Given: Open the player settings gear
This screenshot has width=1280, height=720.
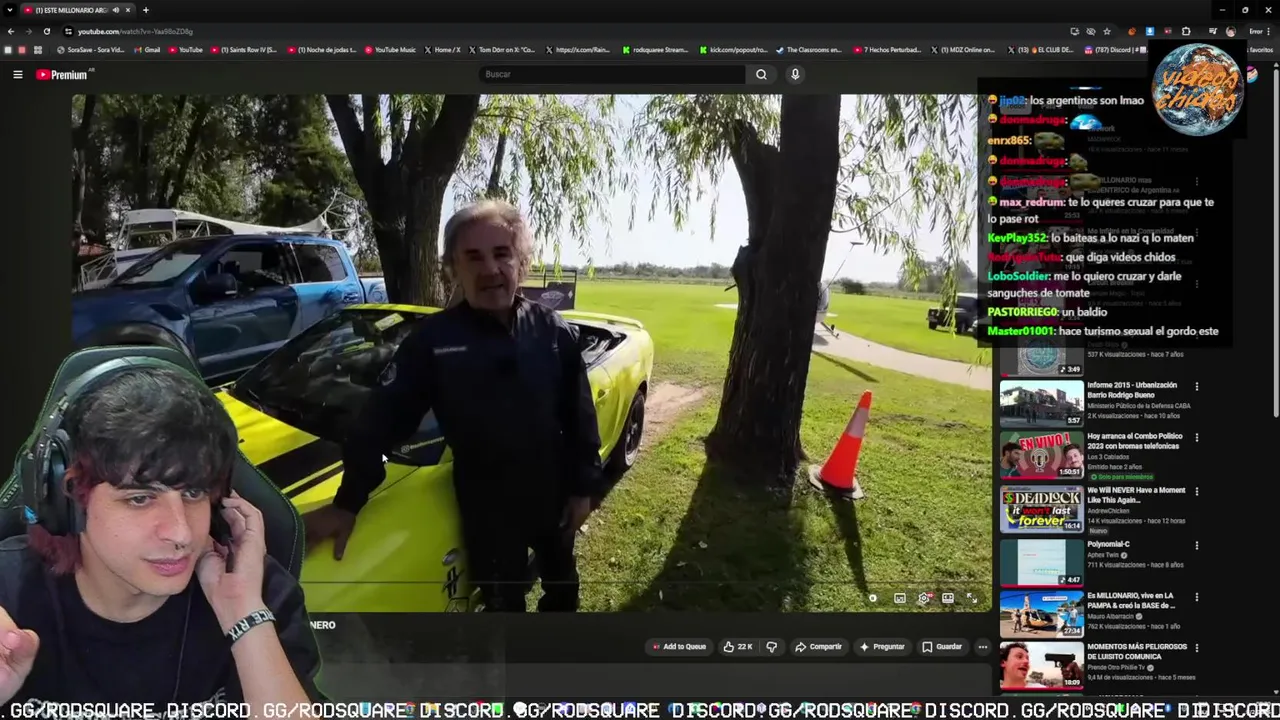Looking at the screenshot, I should click(924, 598).
